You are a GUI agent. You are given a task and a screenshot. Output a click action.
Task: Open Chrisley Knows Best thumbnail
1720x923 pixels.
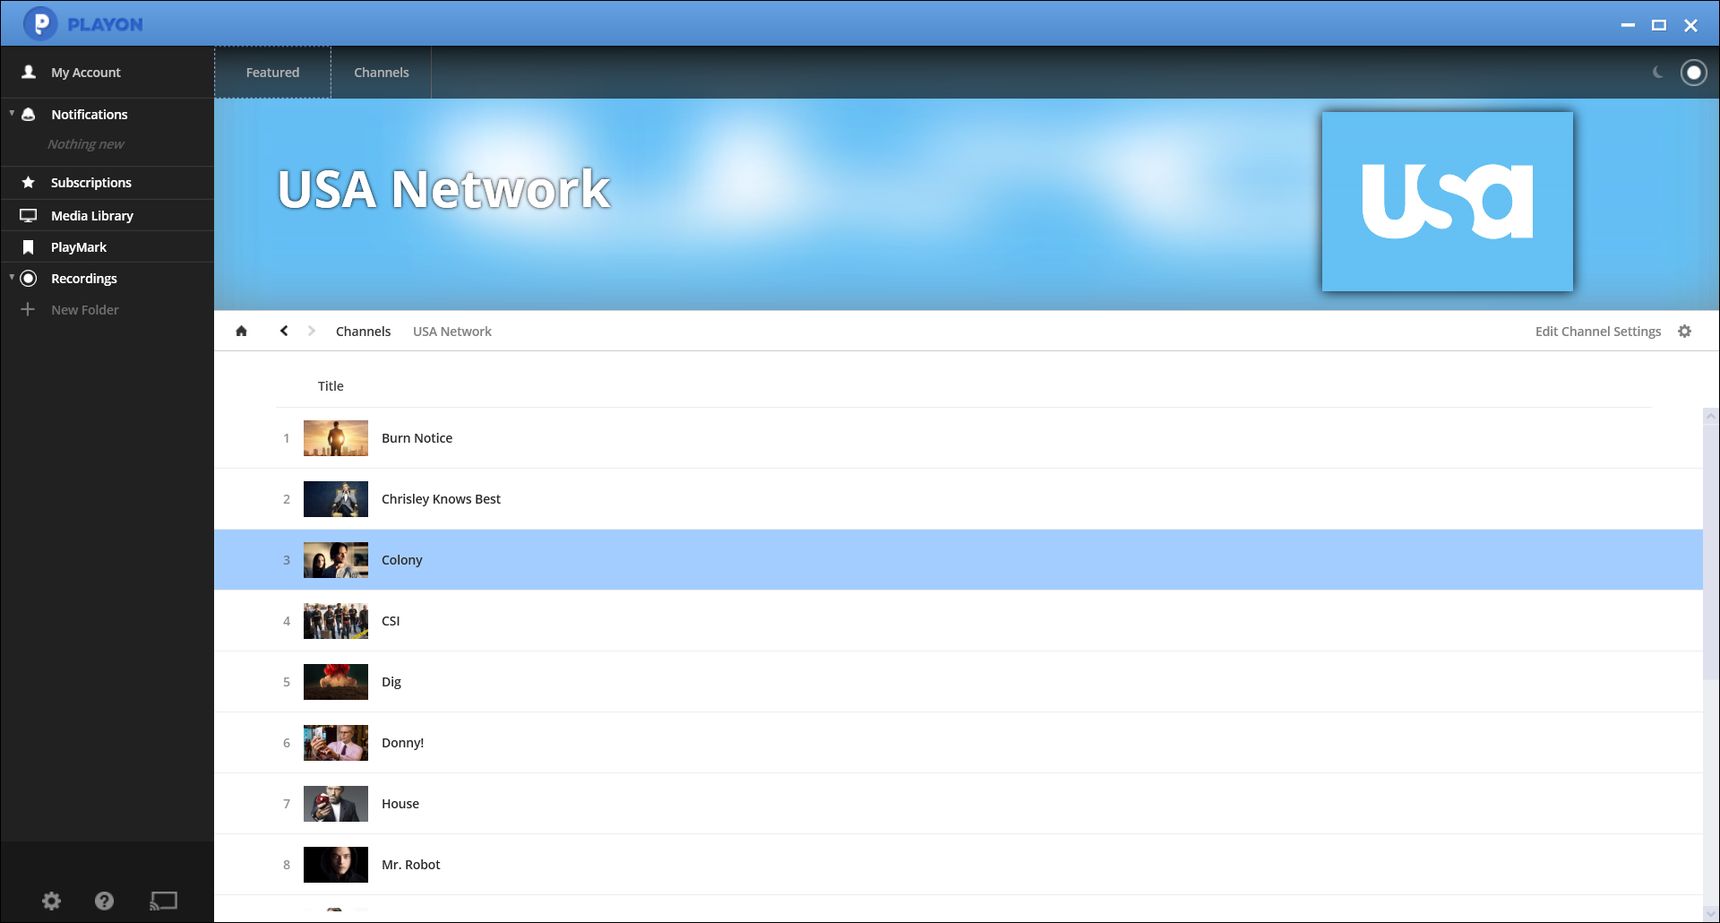click(335, 499)
